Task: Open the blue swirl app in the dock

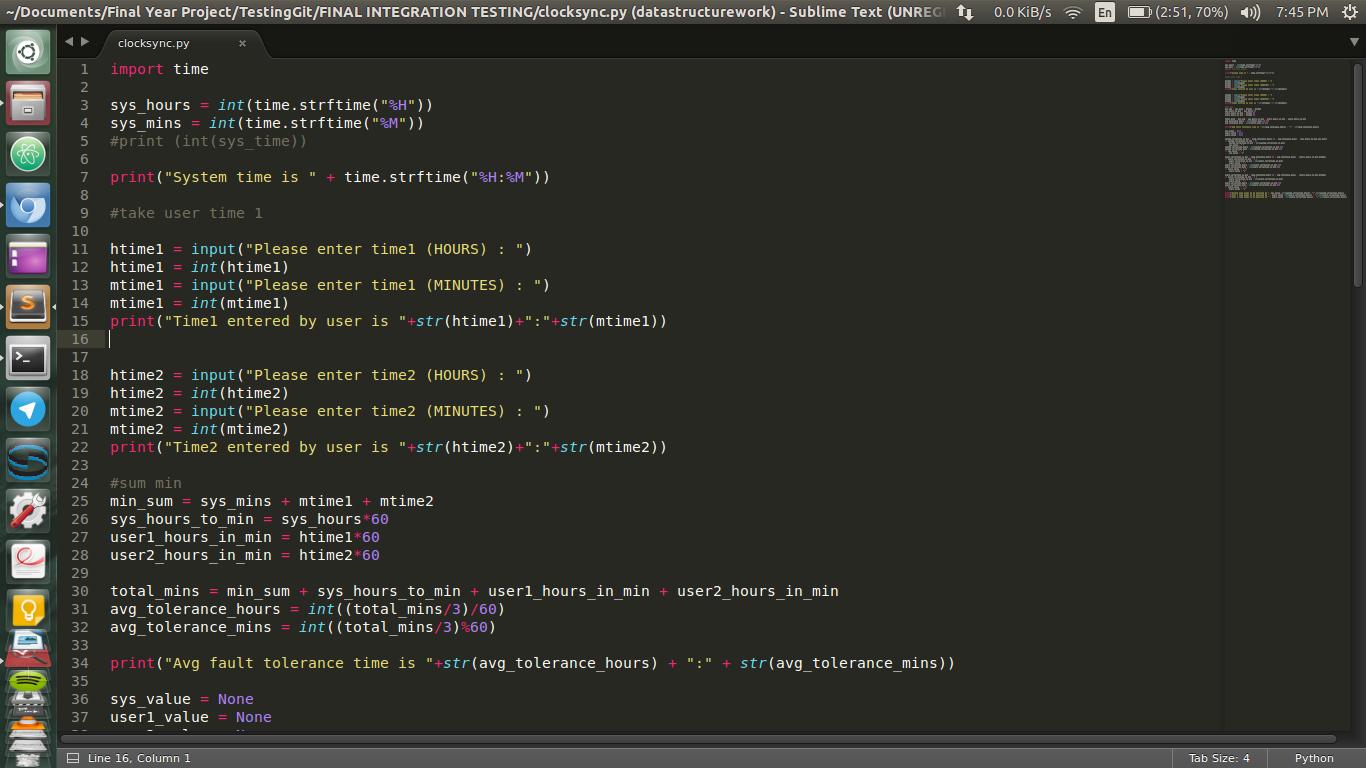Action: (28, 460)
